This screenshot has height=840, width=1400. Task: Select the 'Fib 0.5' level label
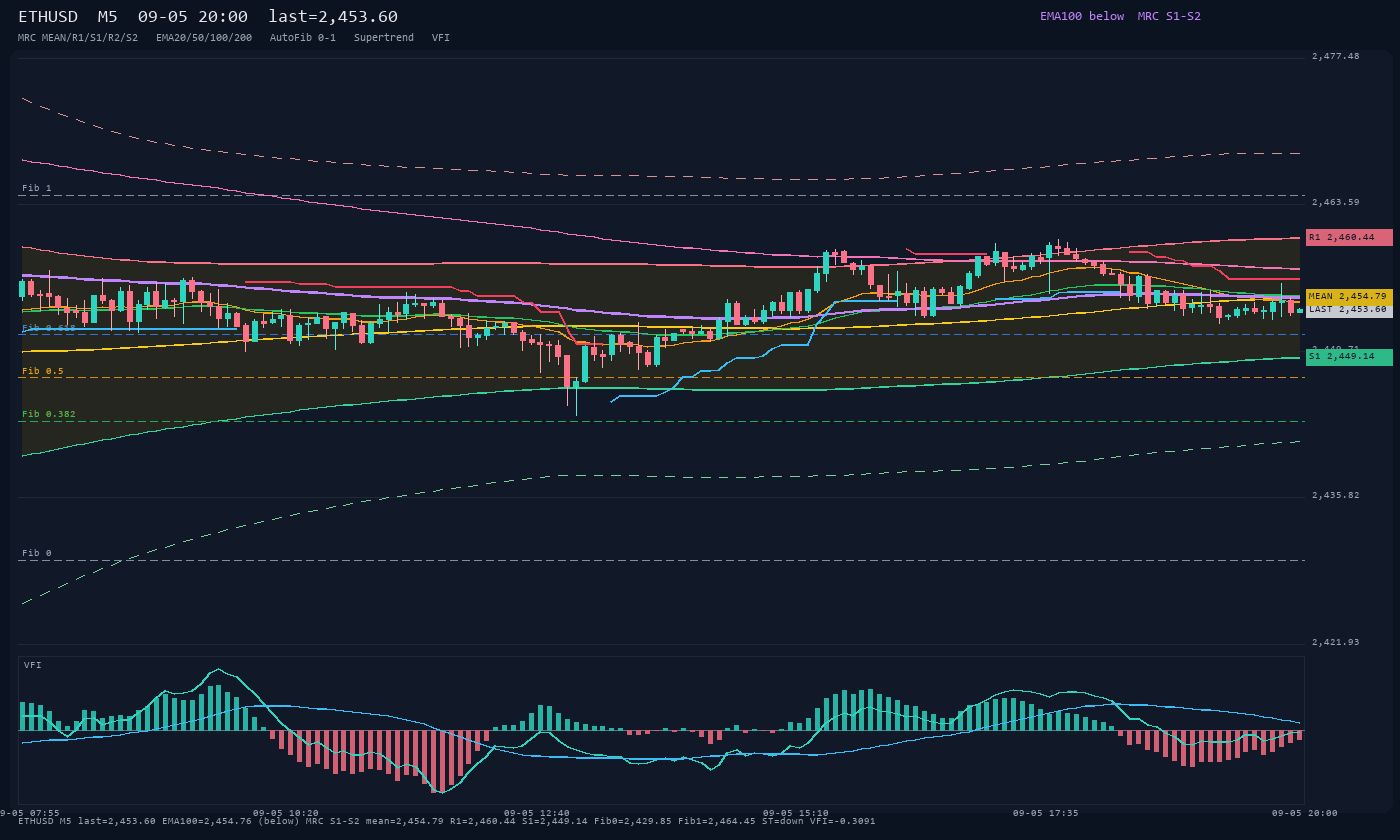click(43, 371)
